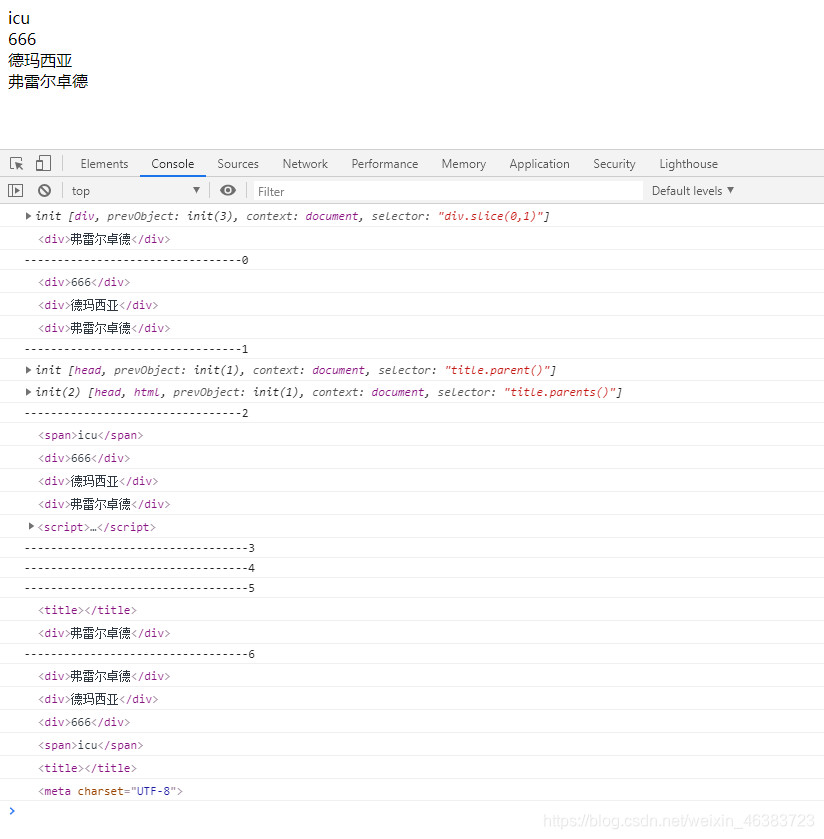The height and width of the screenshot is (839, 824).
Task: Open the top JavaScript context dropdown
Action: [x=136, y=191]
